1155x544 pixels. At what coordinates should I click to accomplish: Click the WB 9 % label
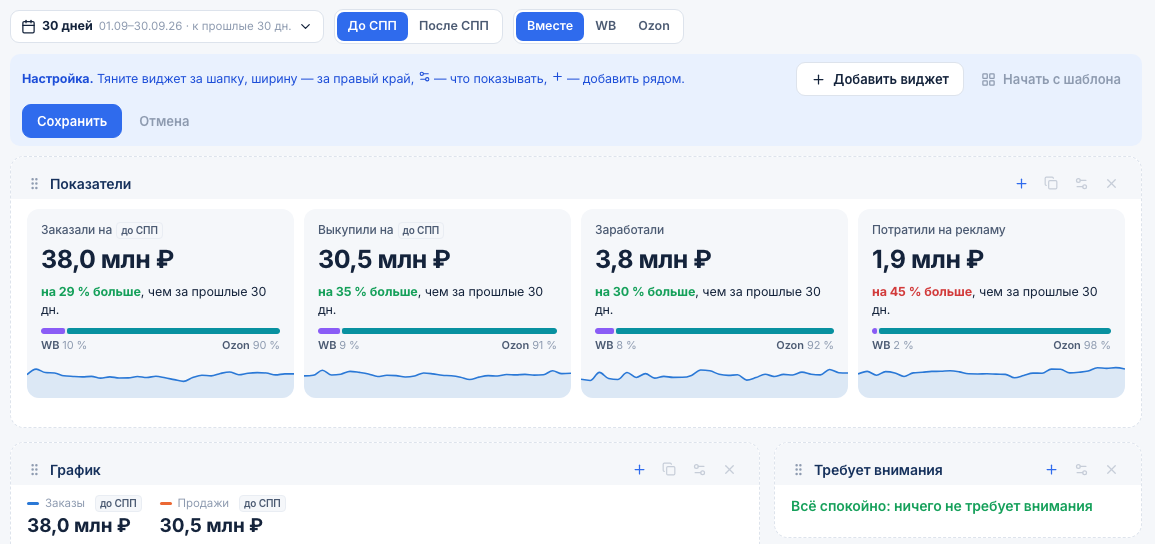337,345
